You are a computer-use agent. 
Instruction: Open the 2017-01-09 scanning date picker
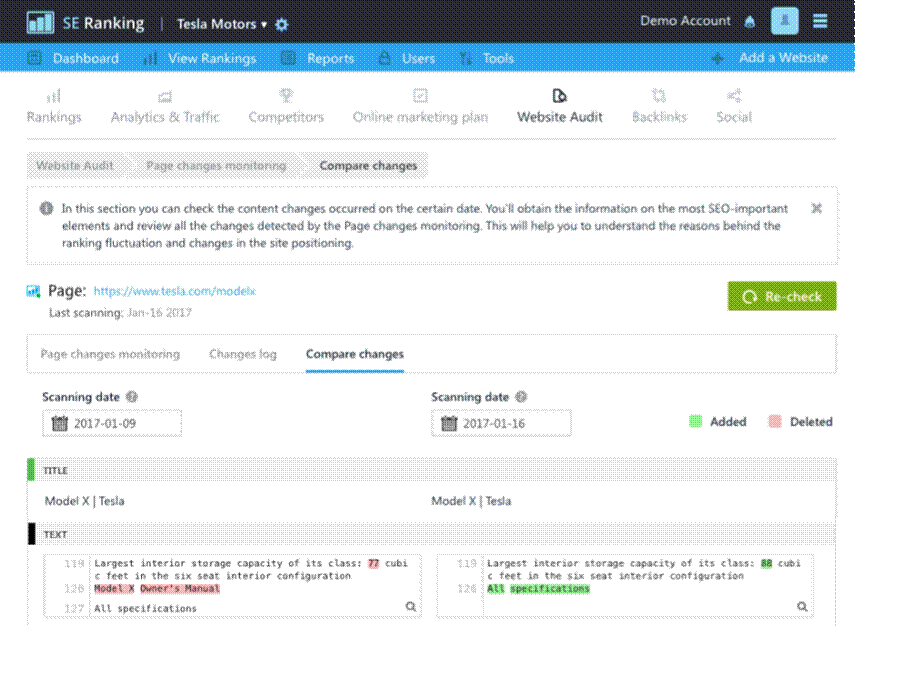pos(112,423)
